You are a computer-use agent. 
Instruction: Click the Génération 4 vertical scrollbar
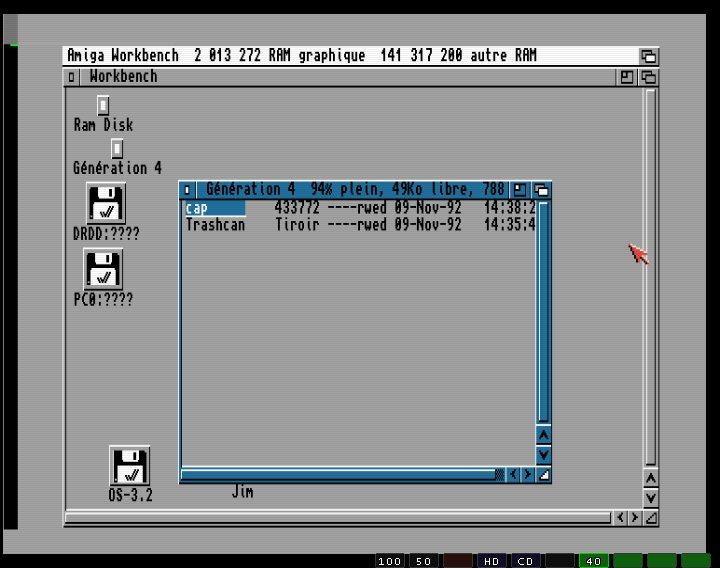pos(543,312)
